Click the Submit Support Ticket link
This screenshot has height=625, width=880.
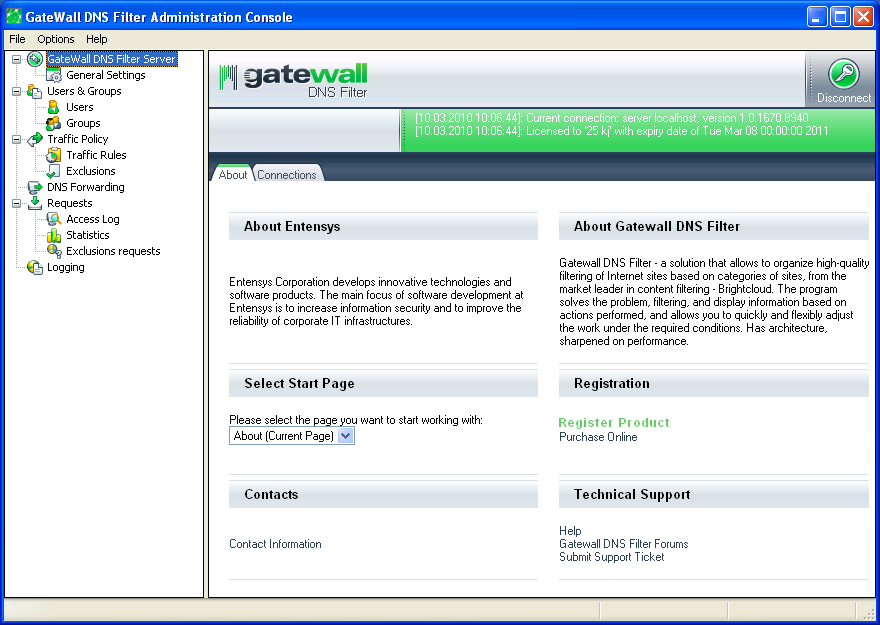point(612,557)
